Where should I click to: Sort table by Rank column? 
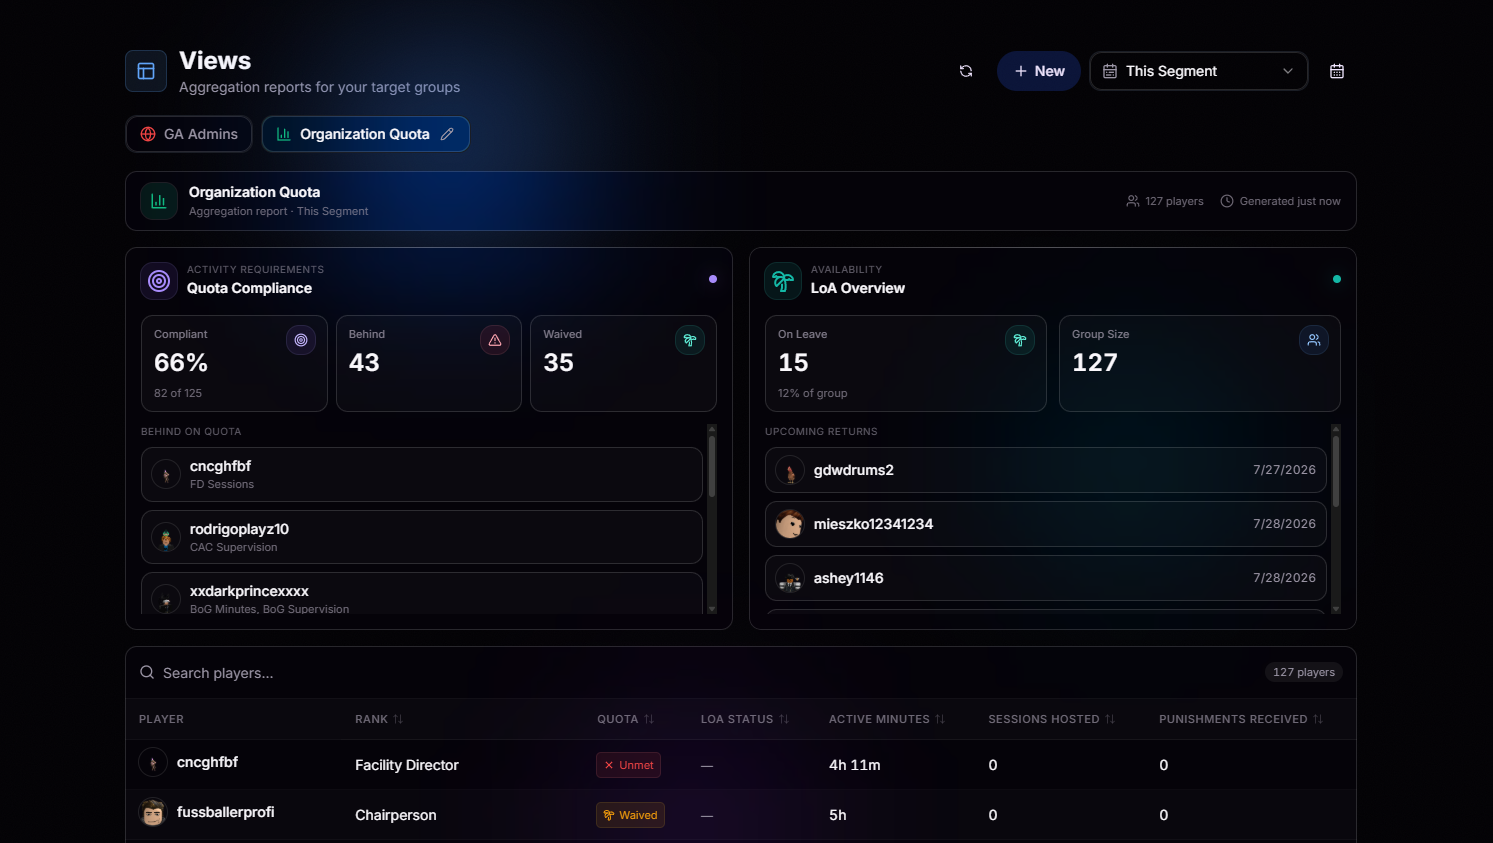[379, 719]
